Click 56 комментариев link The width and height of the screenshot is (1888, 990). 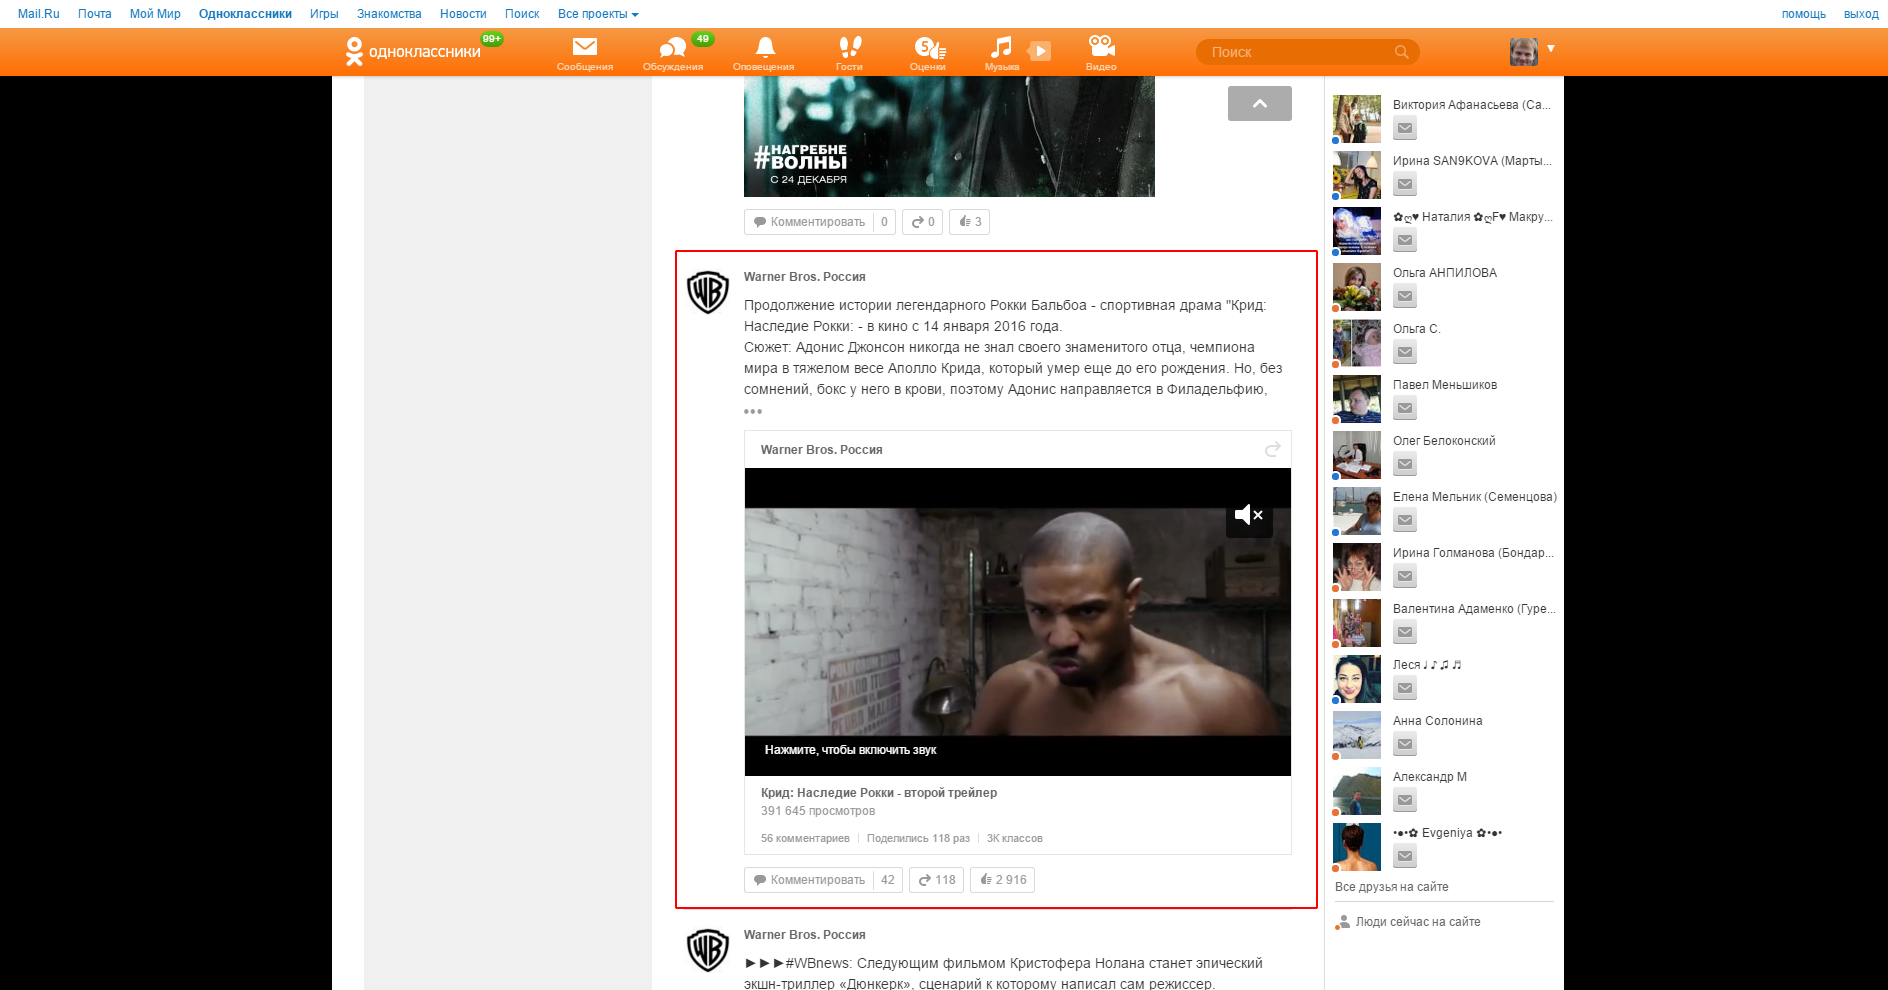805,839
